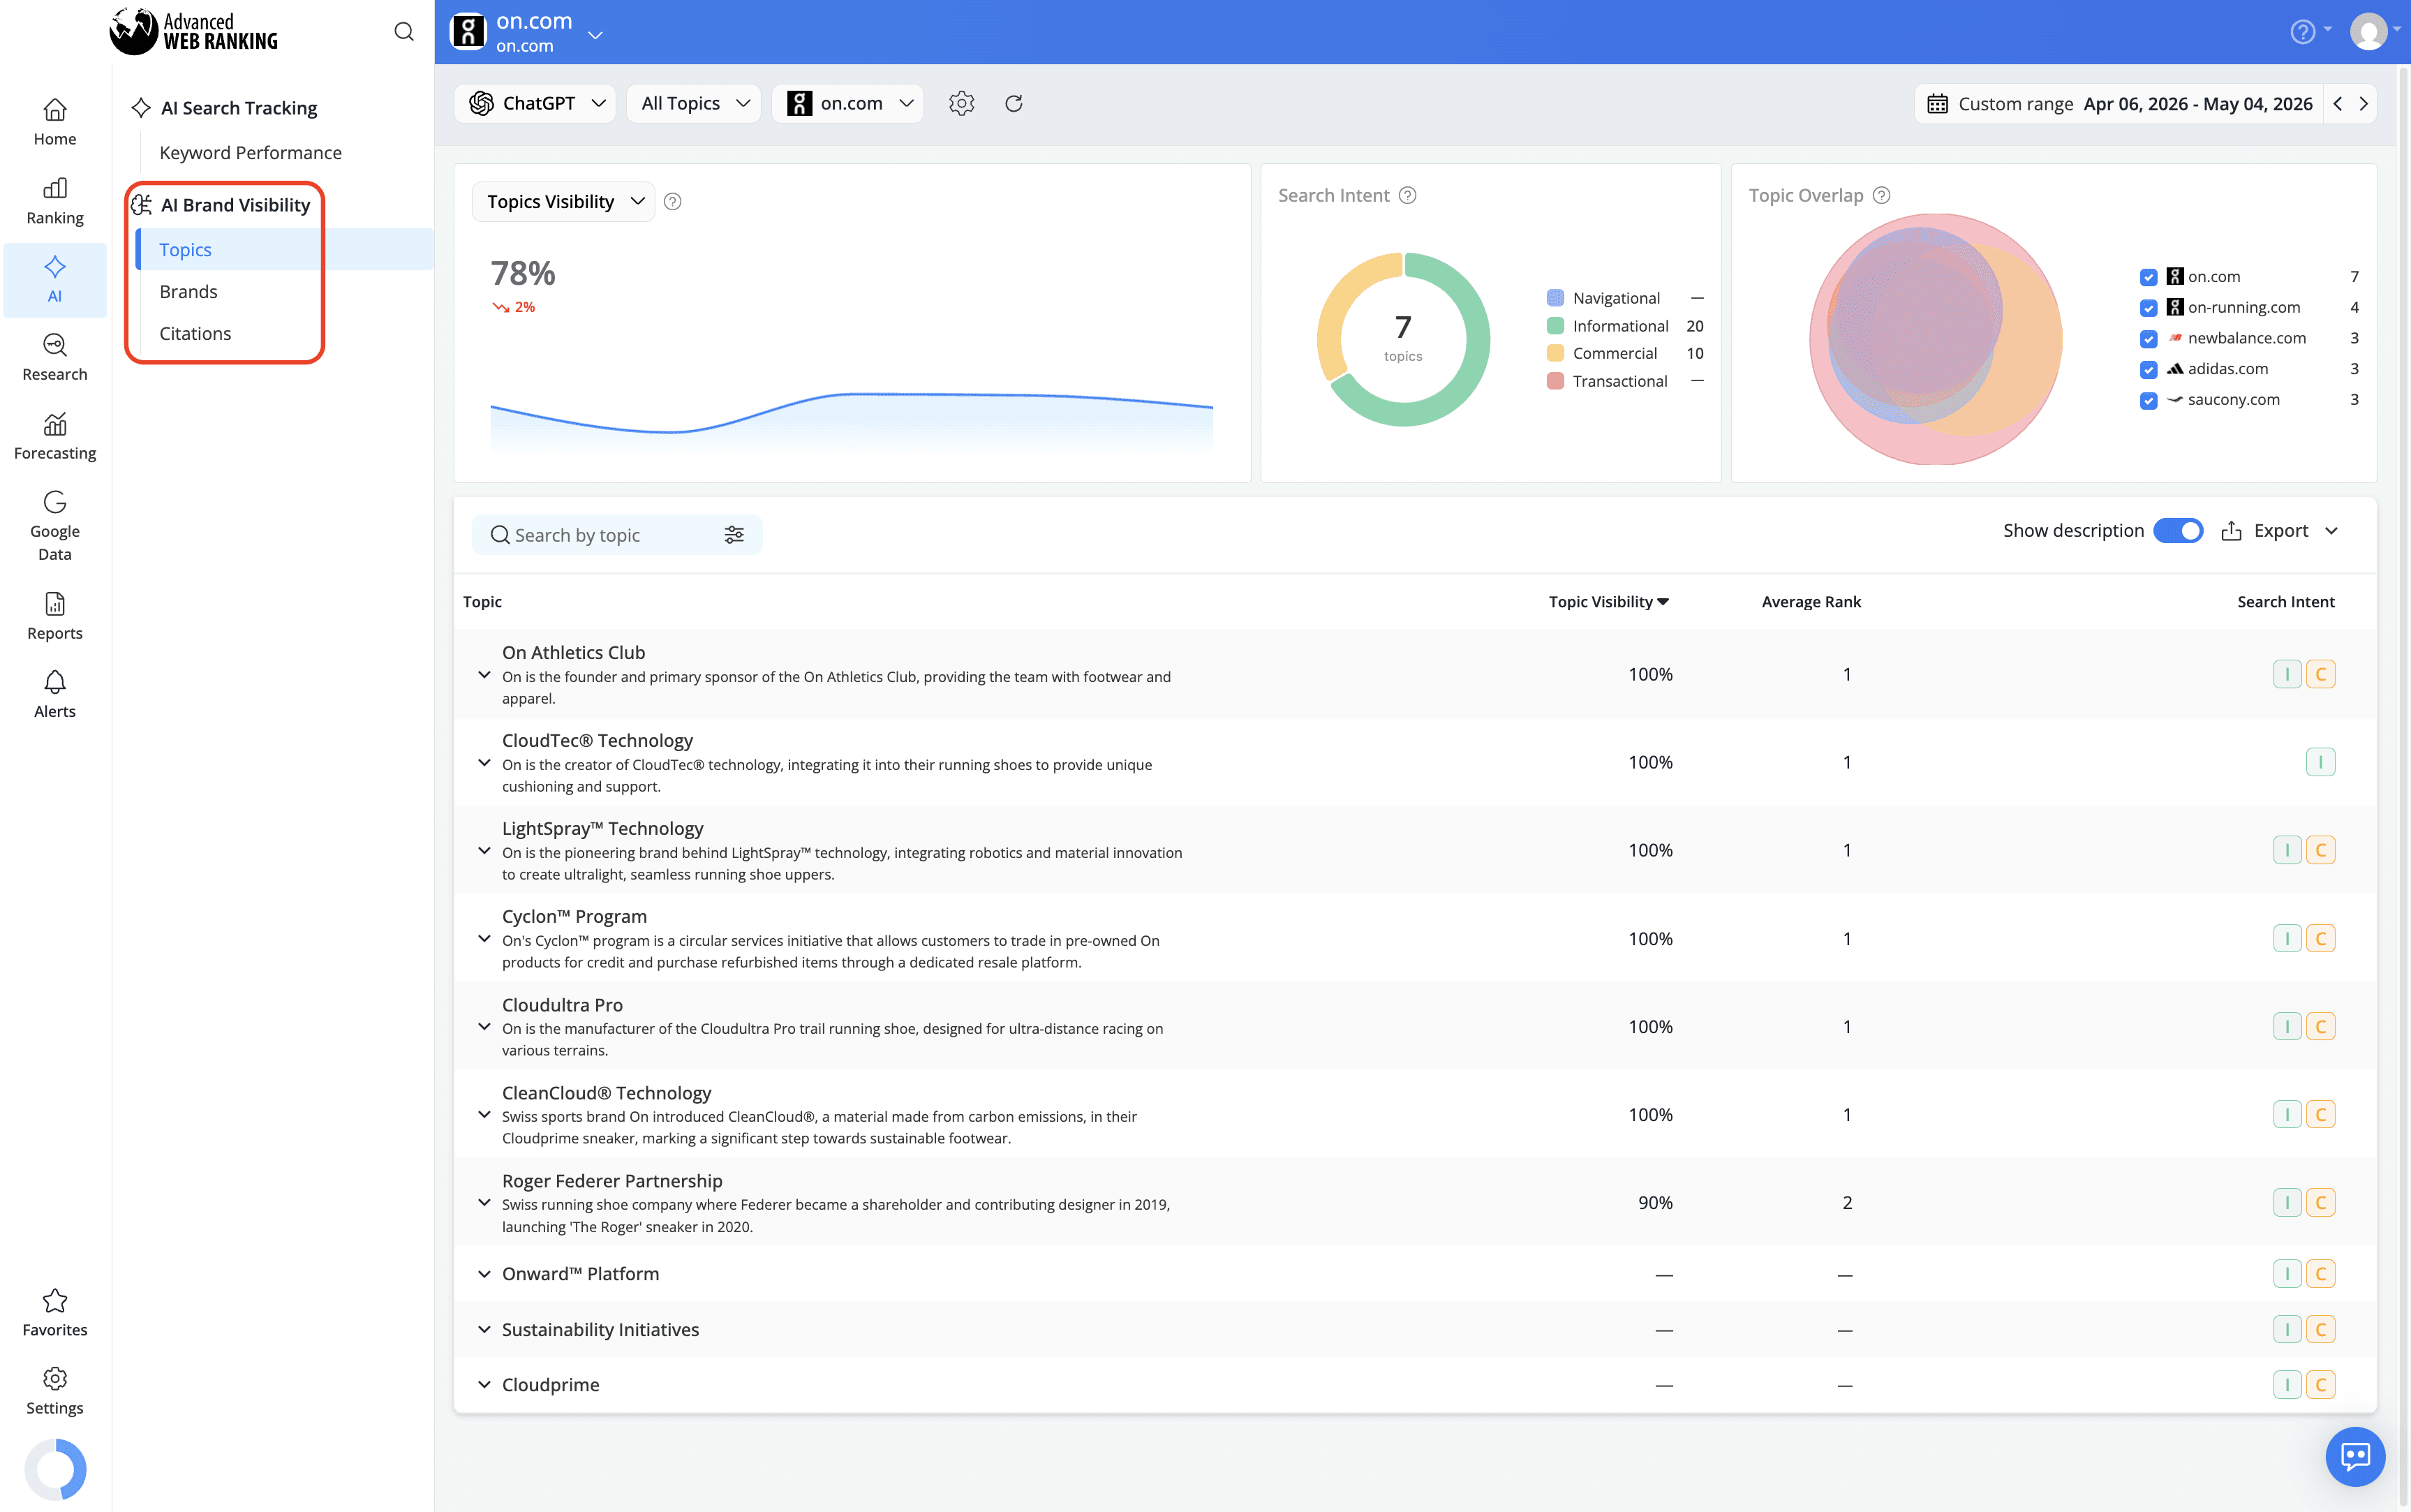This screenshot has height=1512, width=2411.
Task: Open the Topics Visibility metric dropdown
Action: [x=564, y=202]
